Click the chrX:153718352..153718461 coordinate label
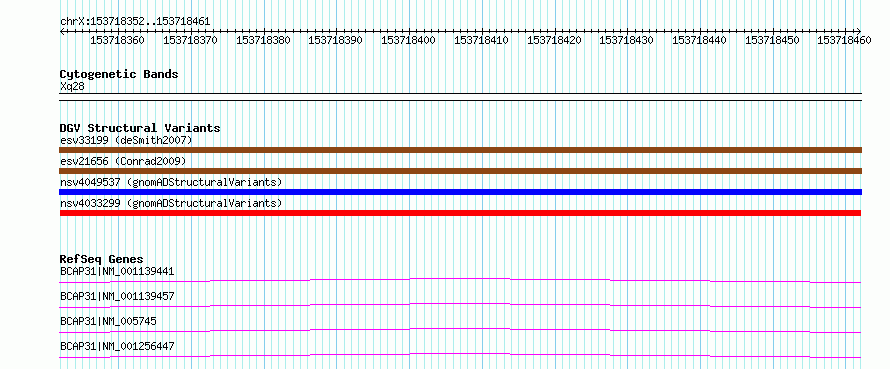The image size is (890, 369). [x=135, y=22]
